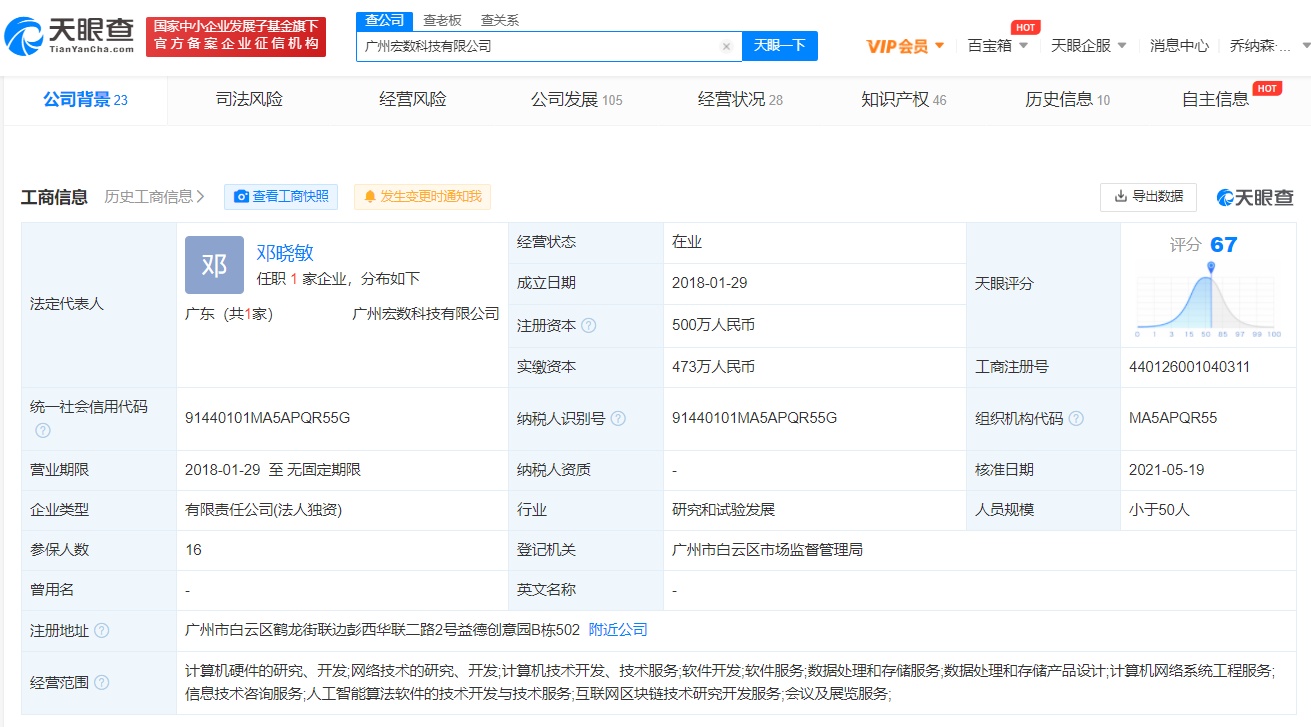Switch to 查关系 search tab

pyautogui.click(x=499, y=20)
